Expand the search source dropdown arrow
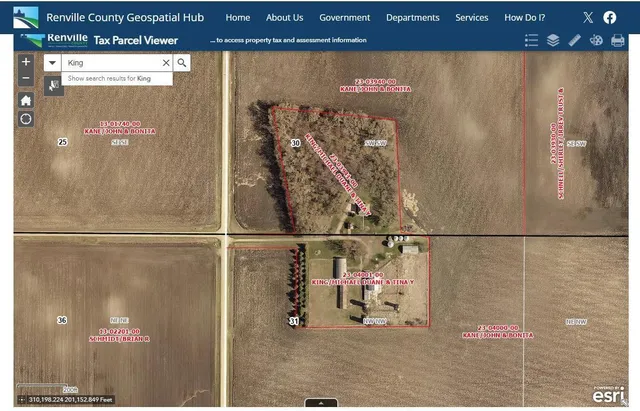The width and height of the screenshot is (640, 411). (52, 62)
